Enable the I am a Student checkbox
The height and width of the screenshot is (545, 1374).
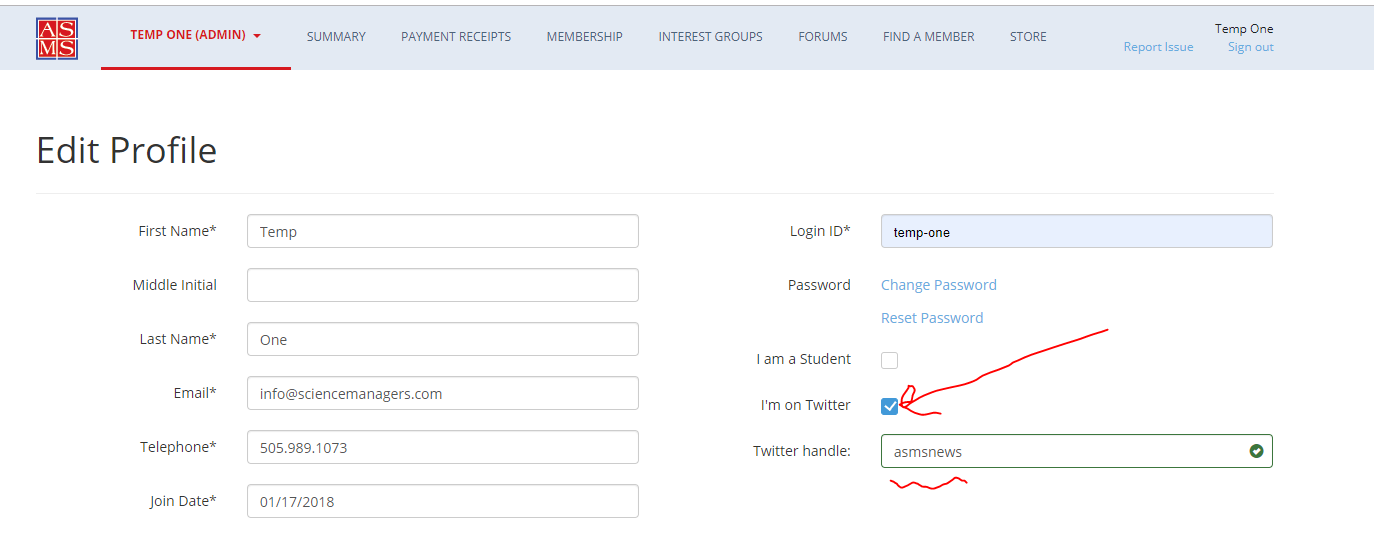pyautogui.click(x=890, y=360)
